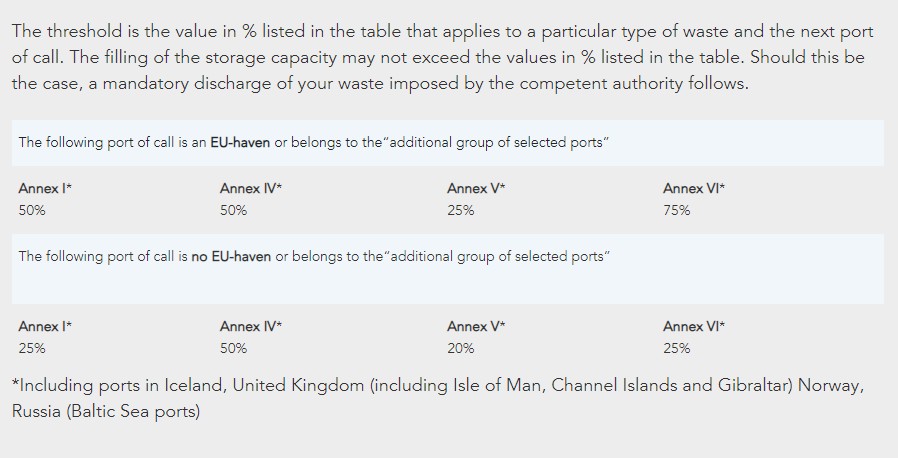Click 50% under Annex IV* in first table

pos(234,211)
